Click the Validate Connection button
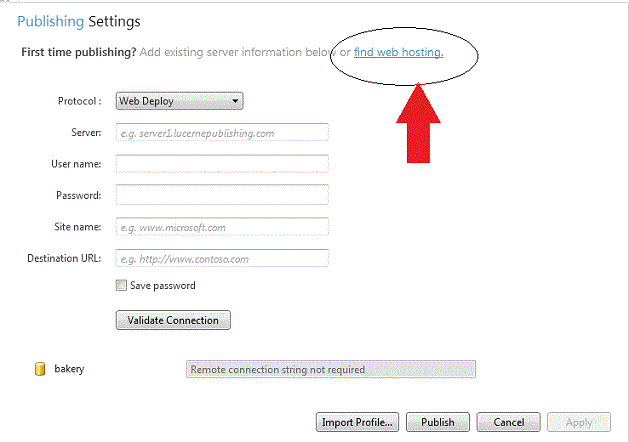This screenshot has height=442, width=629. (173, 320)
